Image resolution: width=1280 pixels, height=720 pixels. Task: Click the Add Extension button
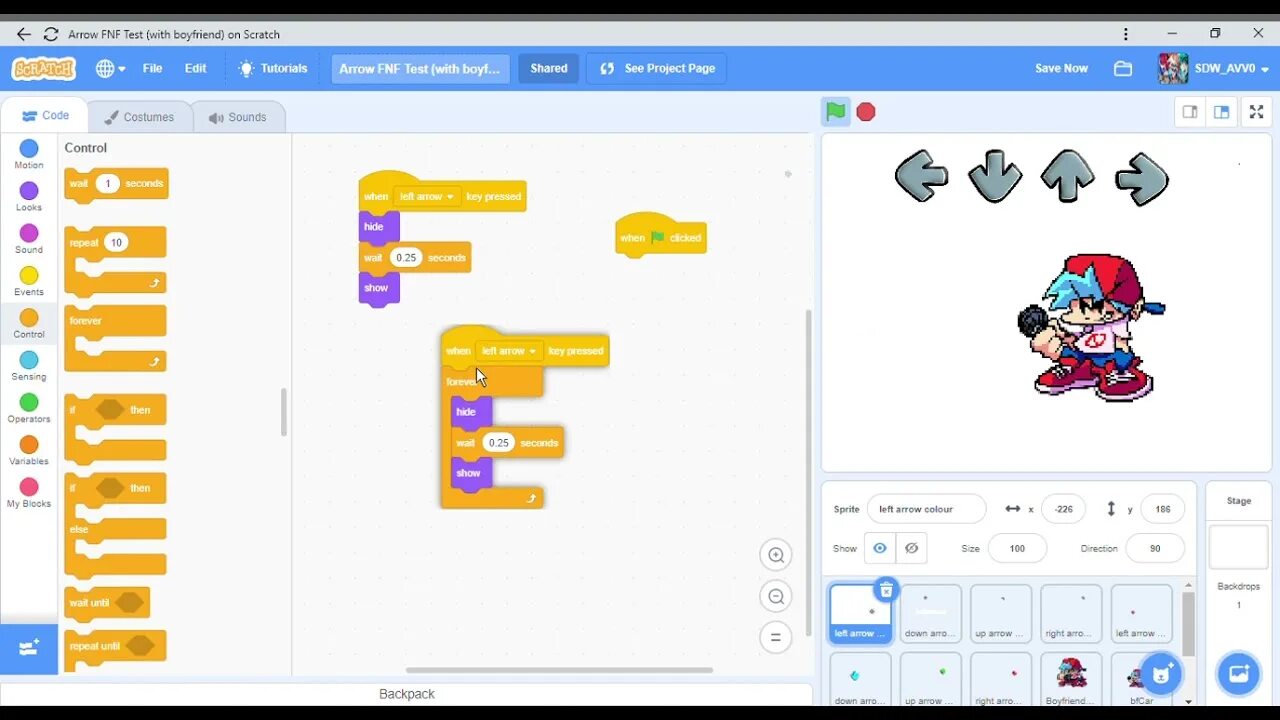[x=29, y=648]
